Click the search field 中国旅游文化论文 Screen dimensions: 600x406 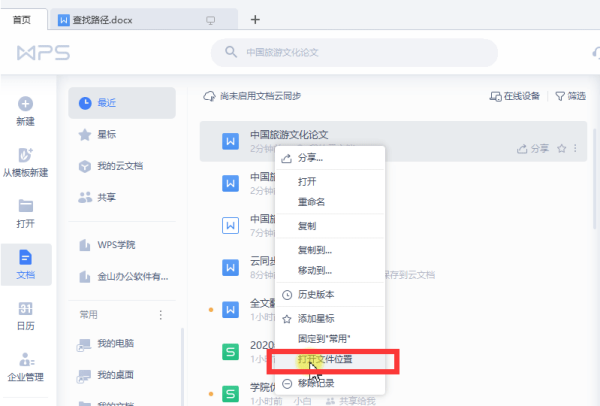pos(354,52)
